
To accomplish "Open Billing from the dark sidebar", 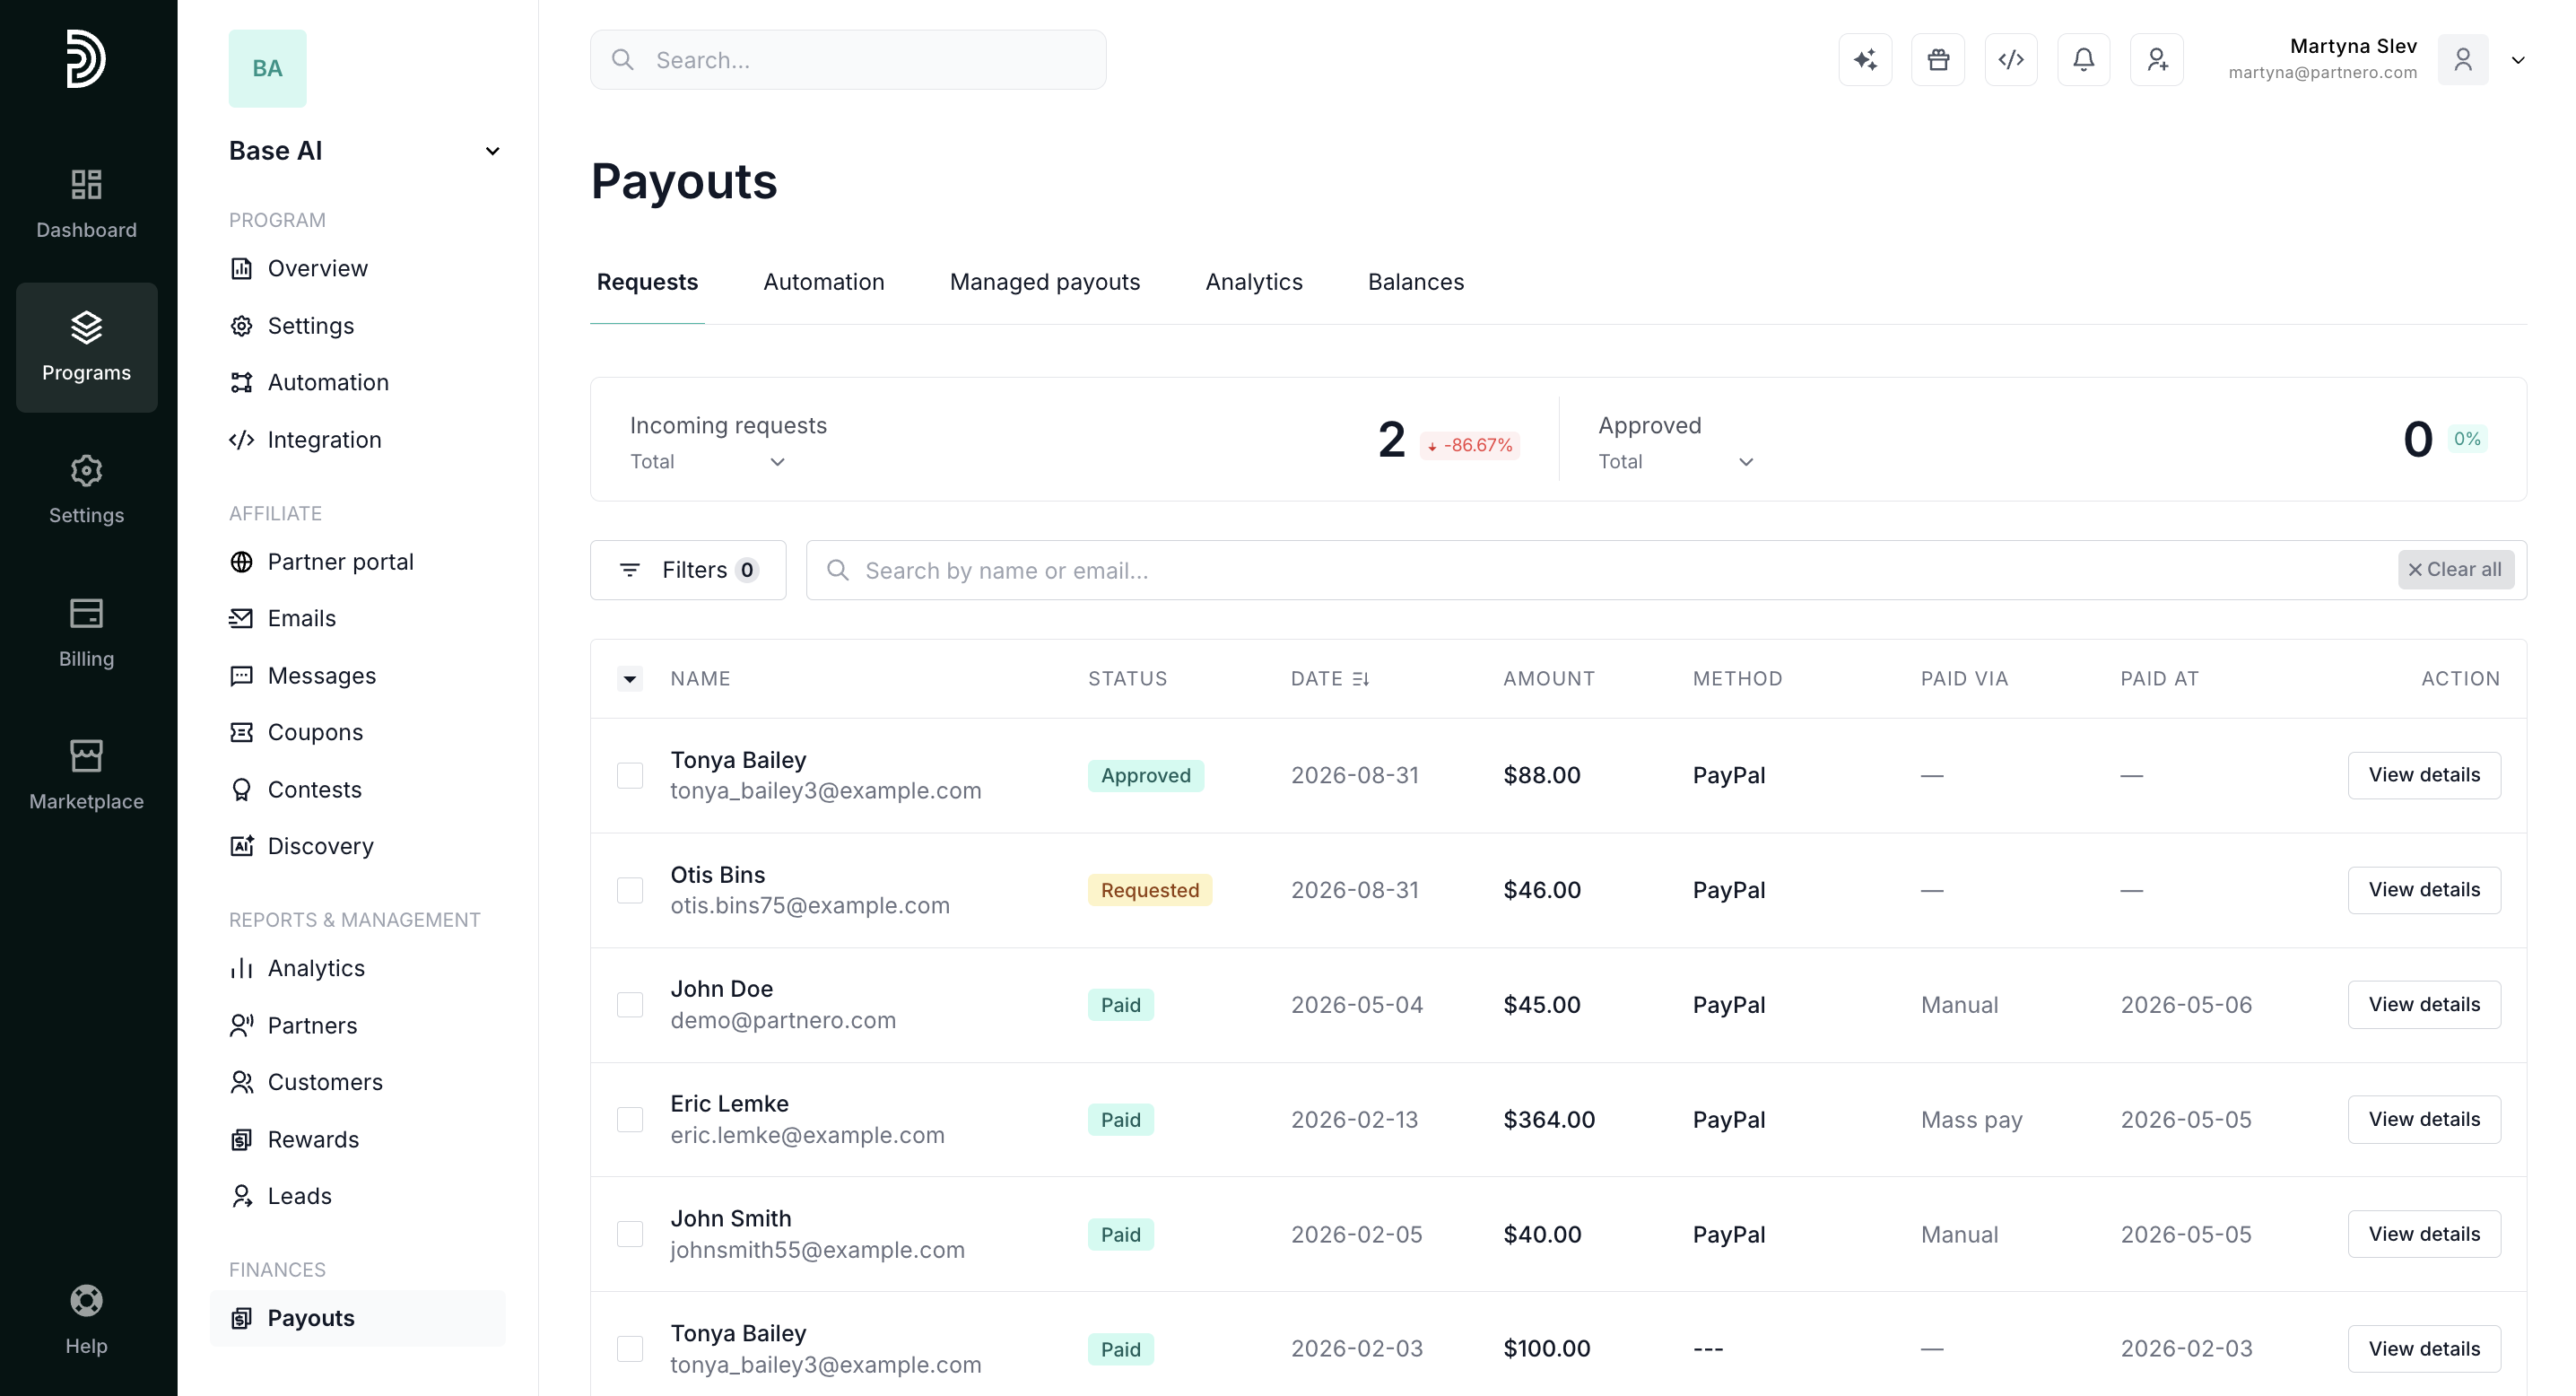I will click(87, 633).
